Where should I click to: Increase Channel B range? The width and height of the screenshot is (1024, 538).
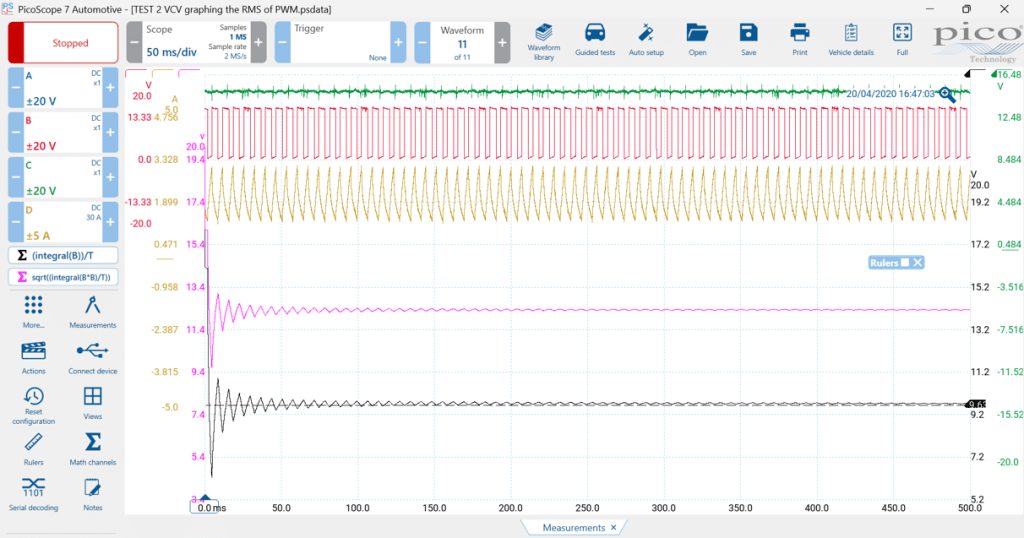(x=110, y=133)
